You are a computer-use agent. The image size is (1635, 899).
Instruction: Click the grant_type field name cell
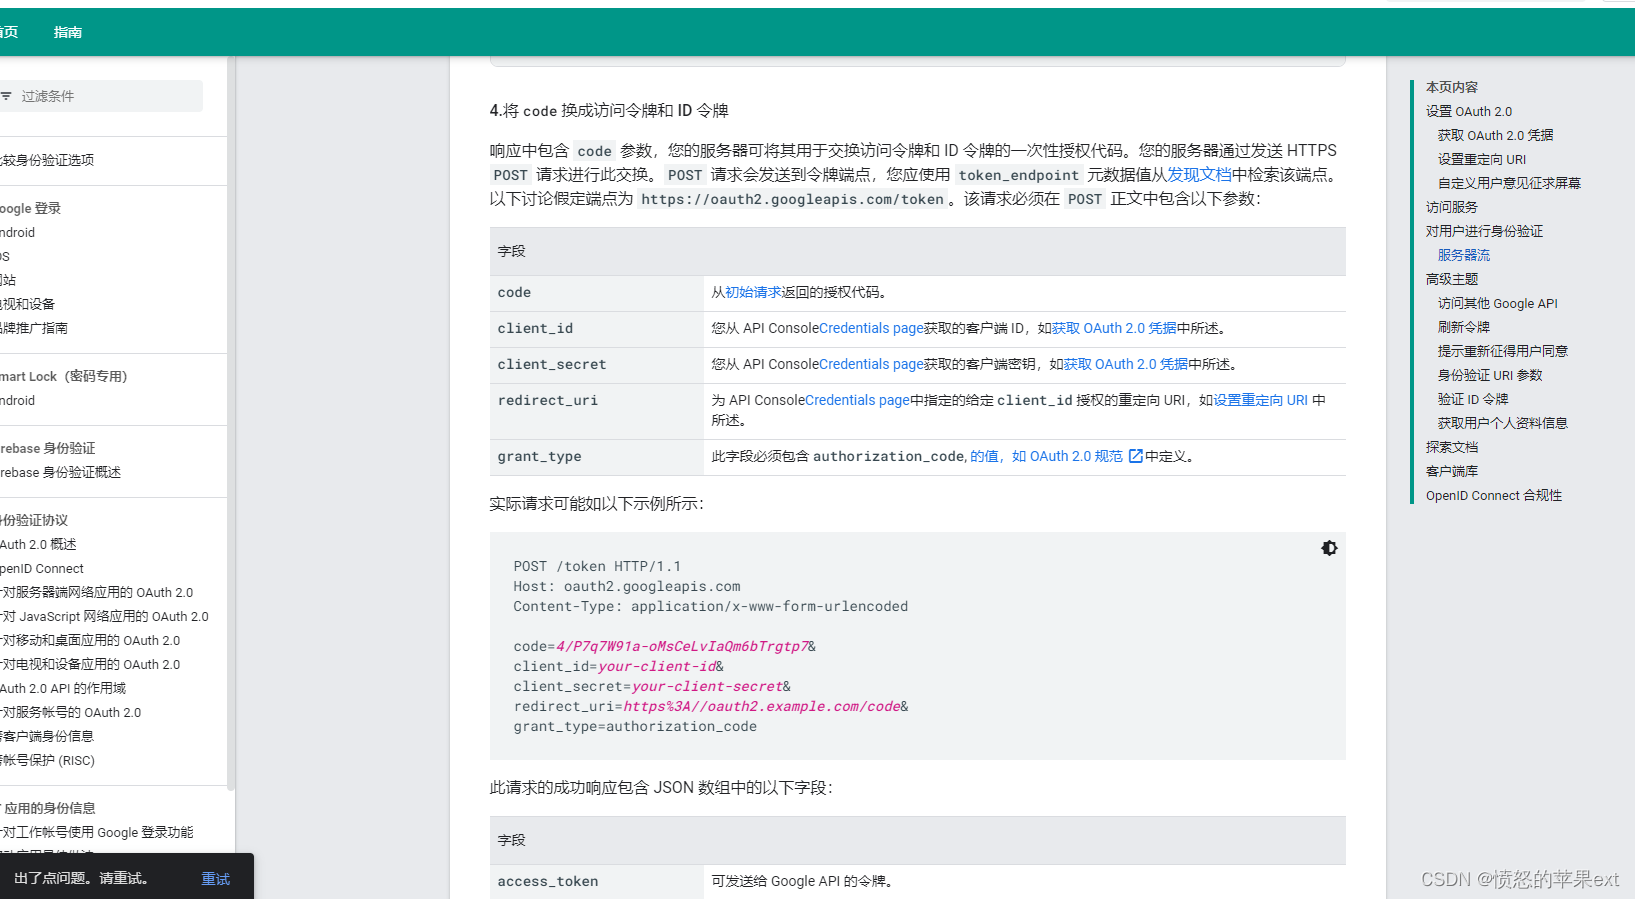click(596, 457)
